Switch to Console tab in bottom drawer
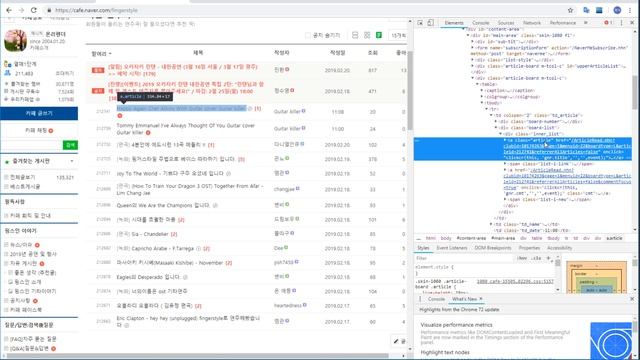640x360 pixels. pos(436,299)
